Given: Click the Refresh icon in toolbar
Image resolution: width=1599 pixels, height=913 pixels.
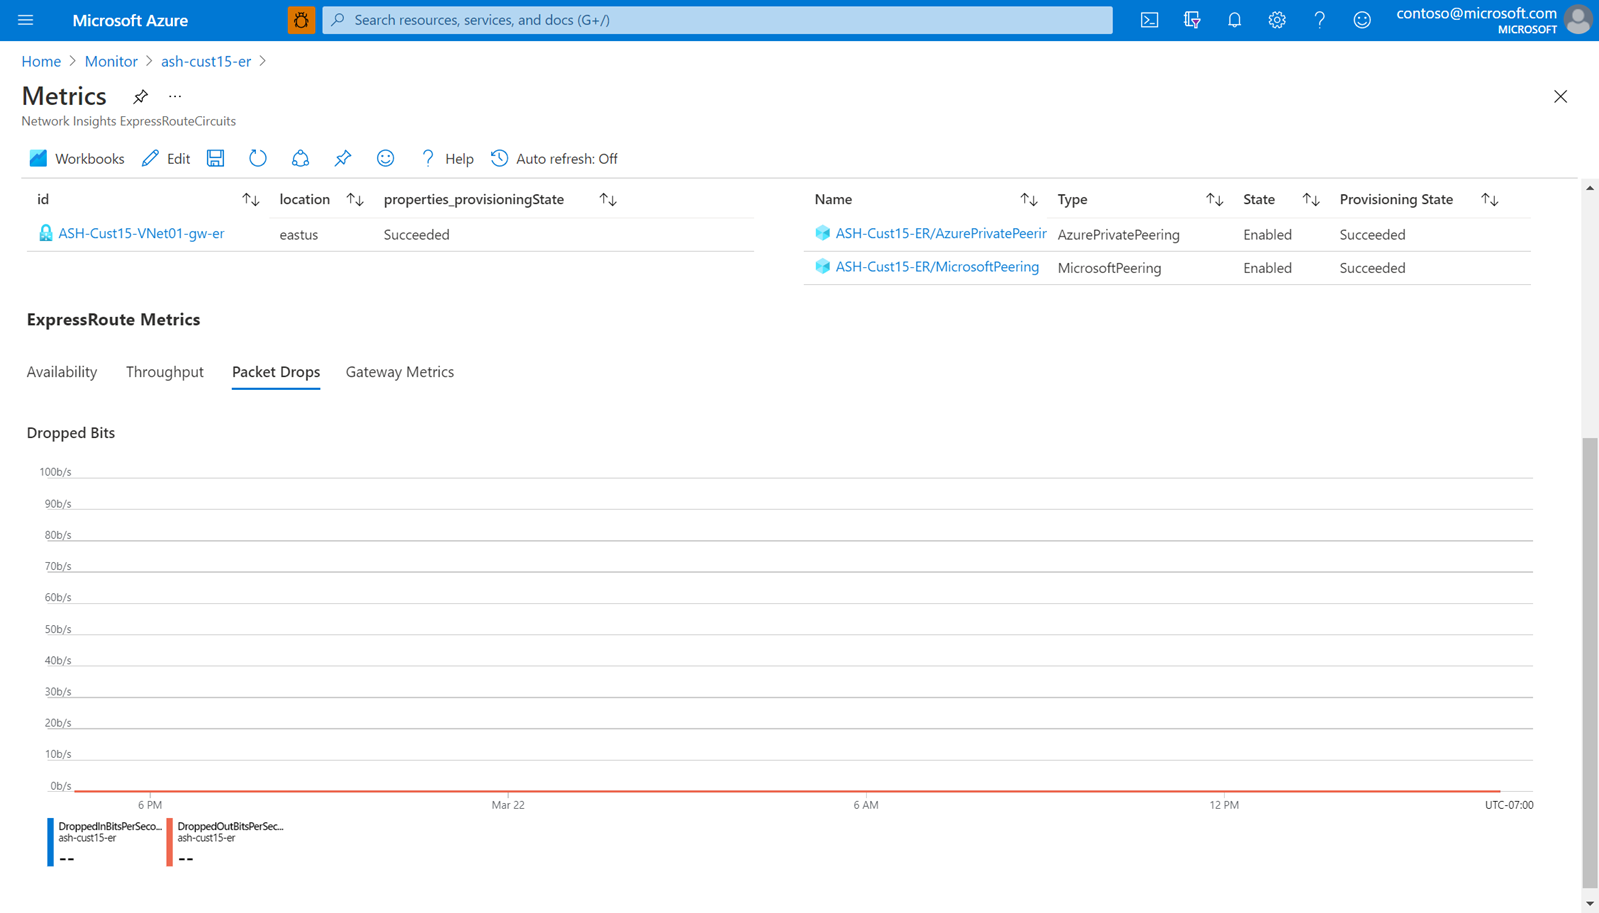Looking at the screenshot, I should 258,158.
